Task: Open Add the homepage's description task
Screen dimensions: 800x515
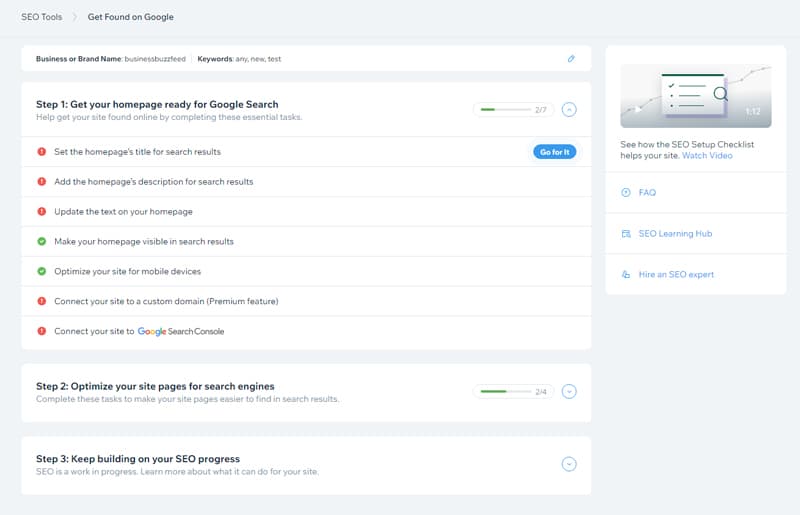Action: pos(153,182)
